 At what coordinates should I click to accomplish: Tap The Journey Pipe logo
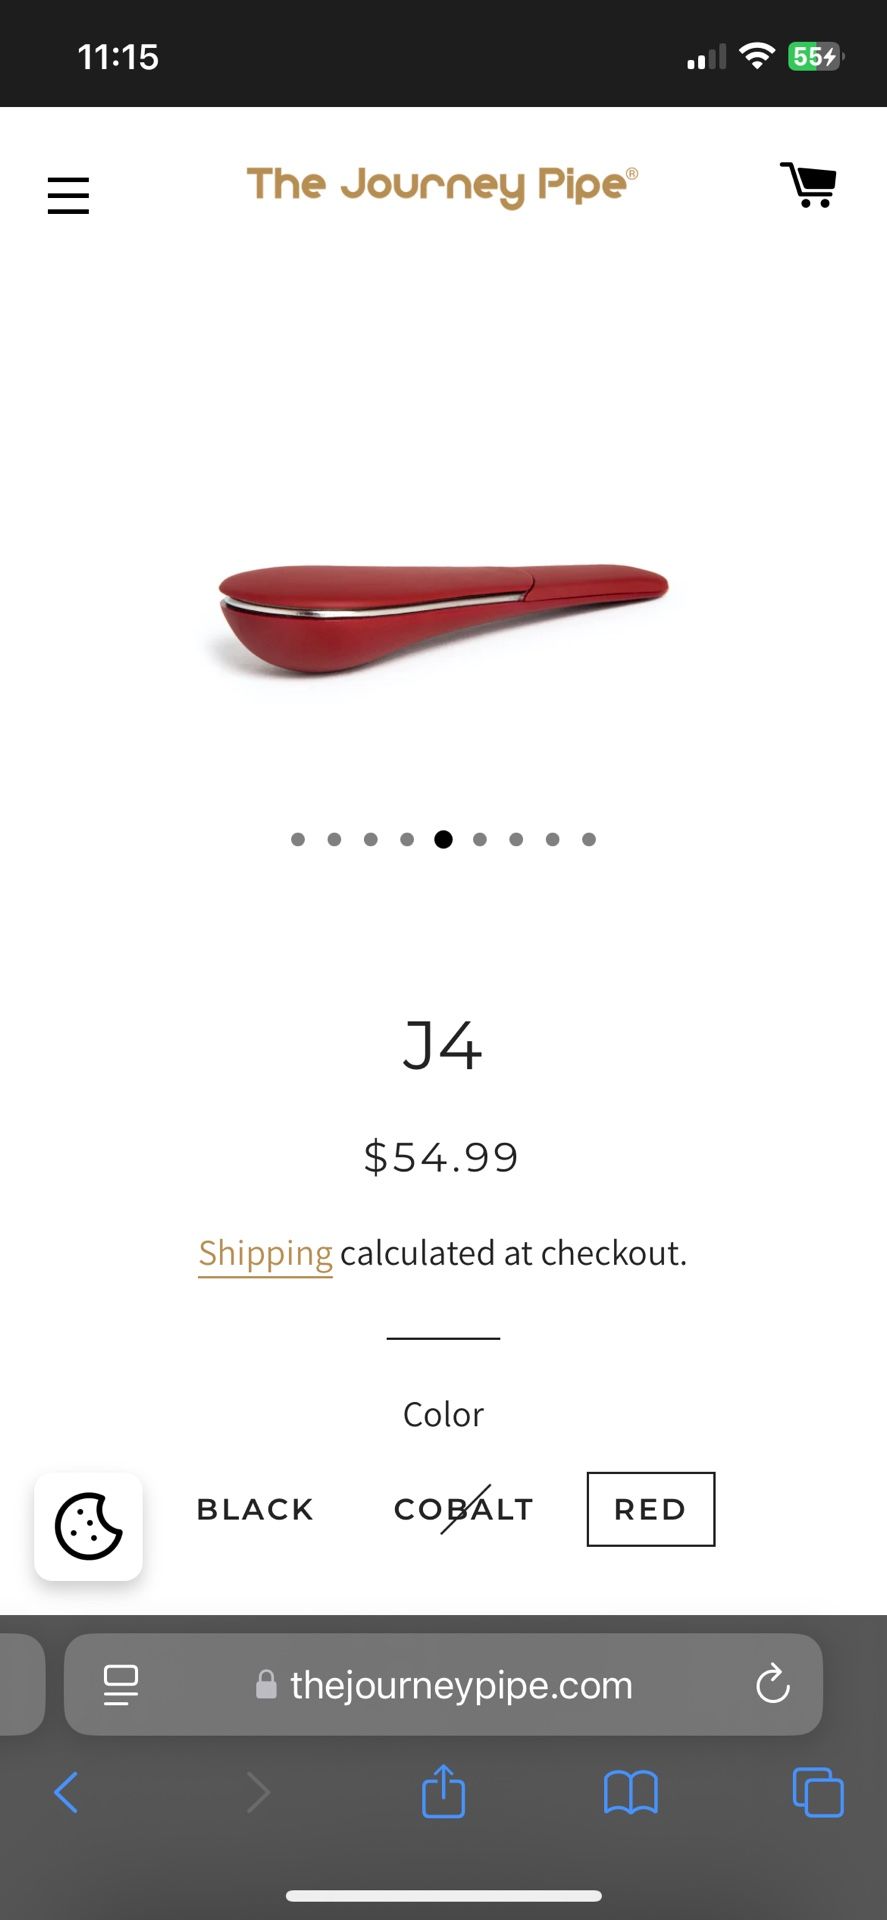[442, 186]
